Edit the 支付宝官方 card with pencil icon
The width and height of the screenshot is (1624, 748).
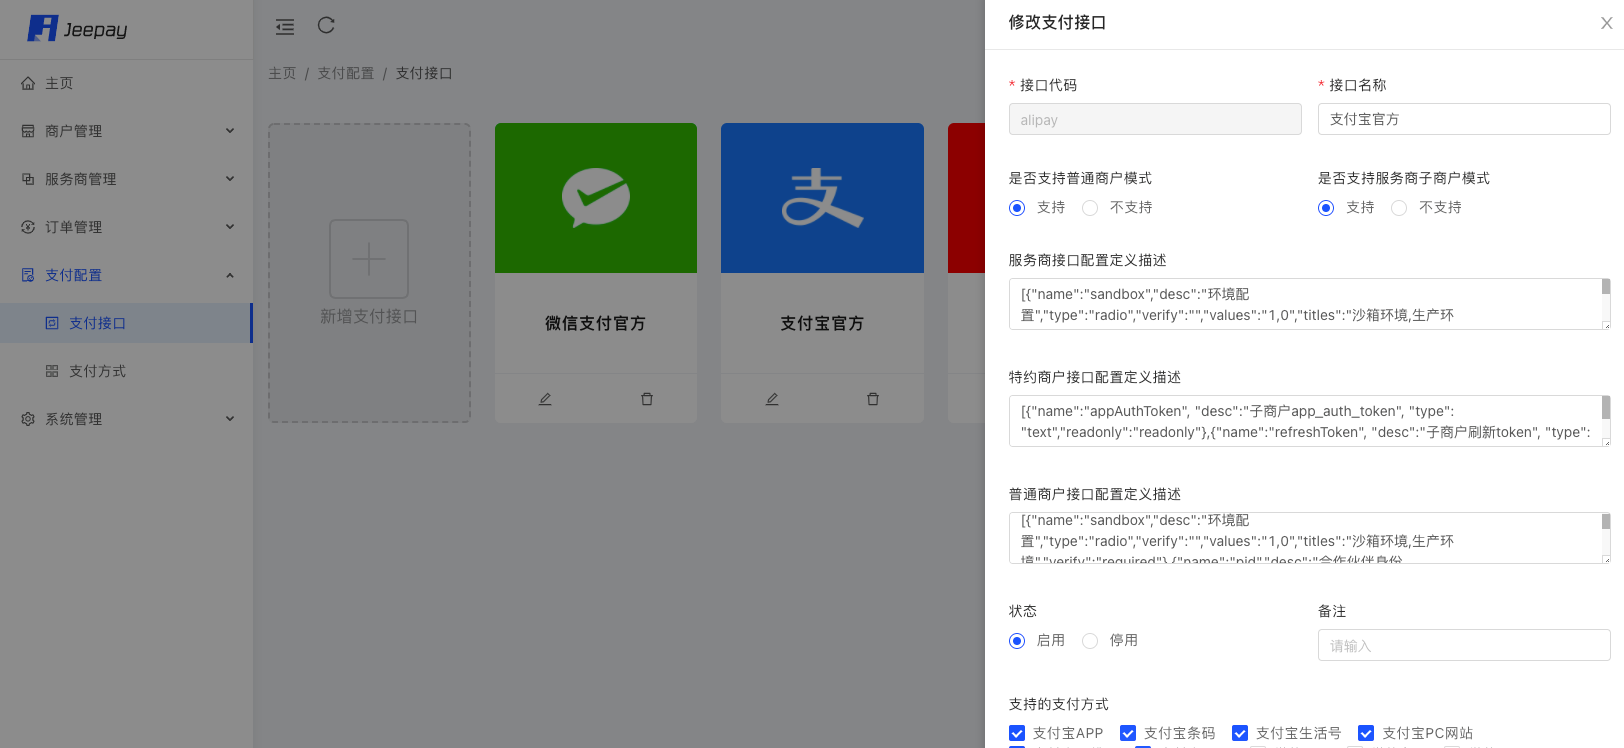pyautogui.click(x=772, y=399)
